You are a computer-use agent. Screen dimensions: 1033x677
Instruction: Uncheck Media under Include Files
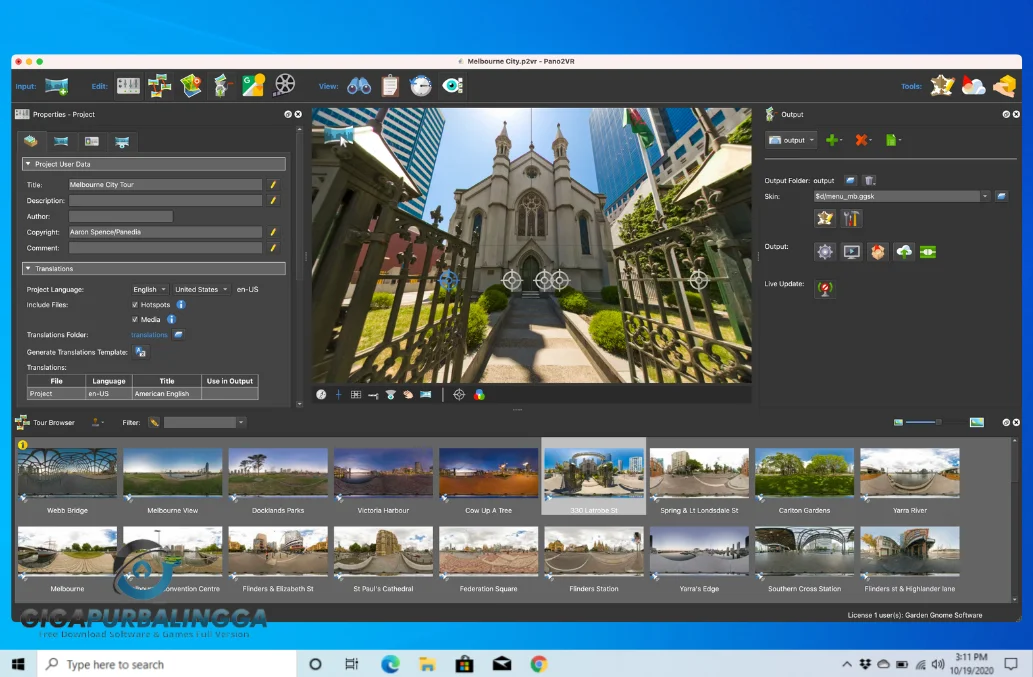point(136,319)
